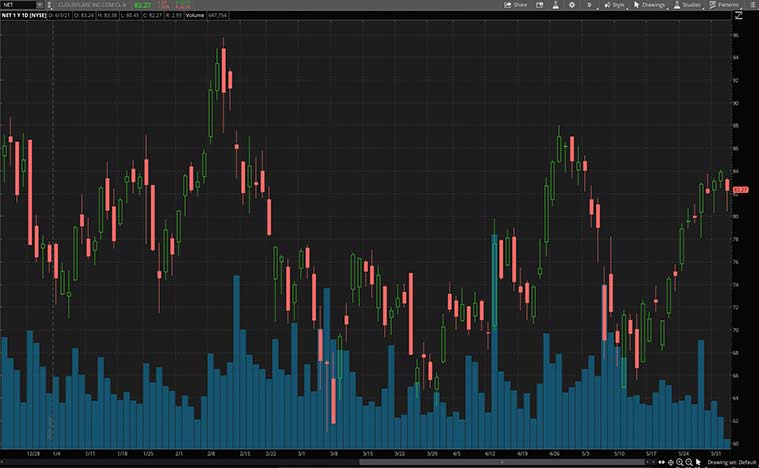This screenshot has width=759, height=468.
Task: Click the NET symbol input field
Action: click(x=20, y=5)
